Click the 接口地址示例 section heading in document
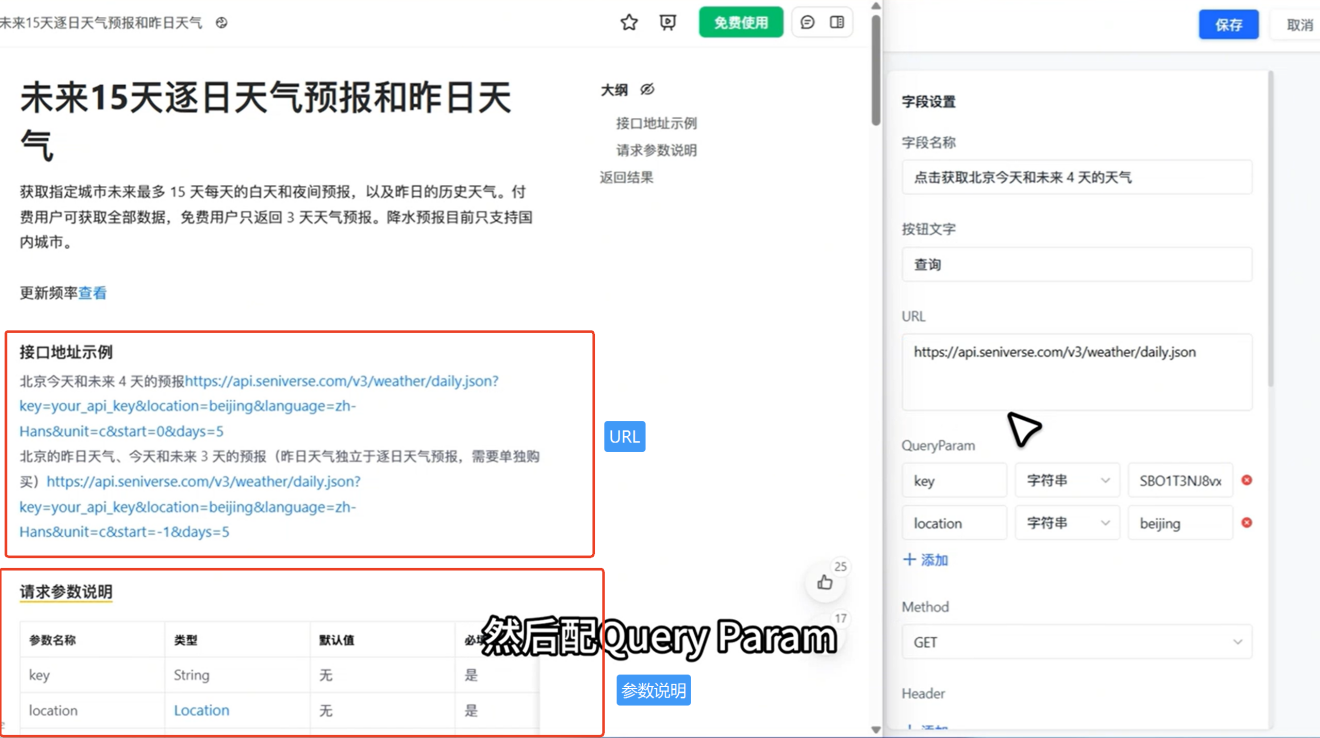Screen dimensions: 1320x738 pyautogui.click(x=66, y=352)
